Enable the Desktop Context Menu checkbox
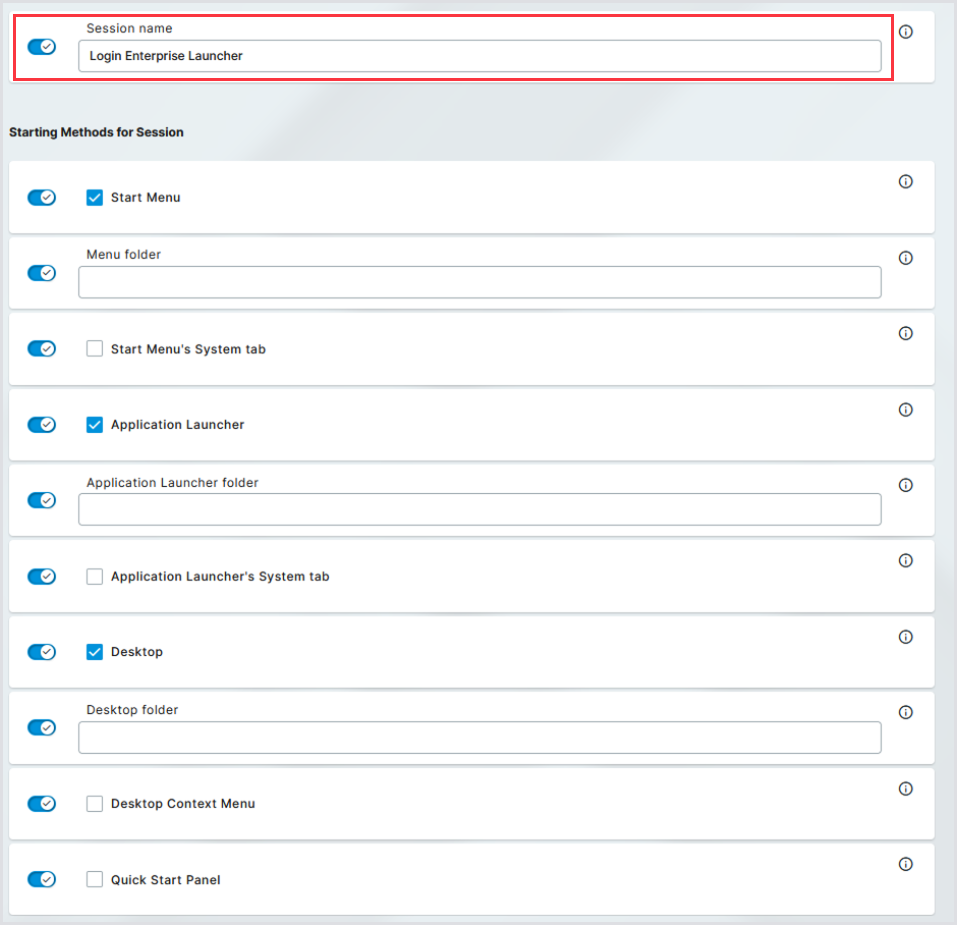957x925 pixels. (95, 804)
